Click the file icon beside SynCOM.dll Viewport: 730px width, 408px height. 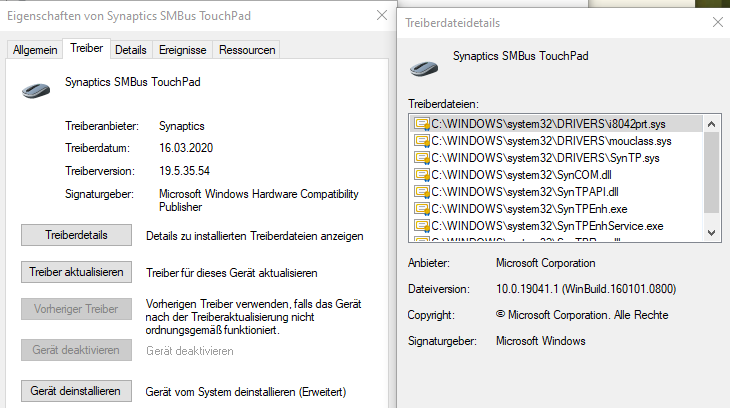(422, 175)
